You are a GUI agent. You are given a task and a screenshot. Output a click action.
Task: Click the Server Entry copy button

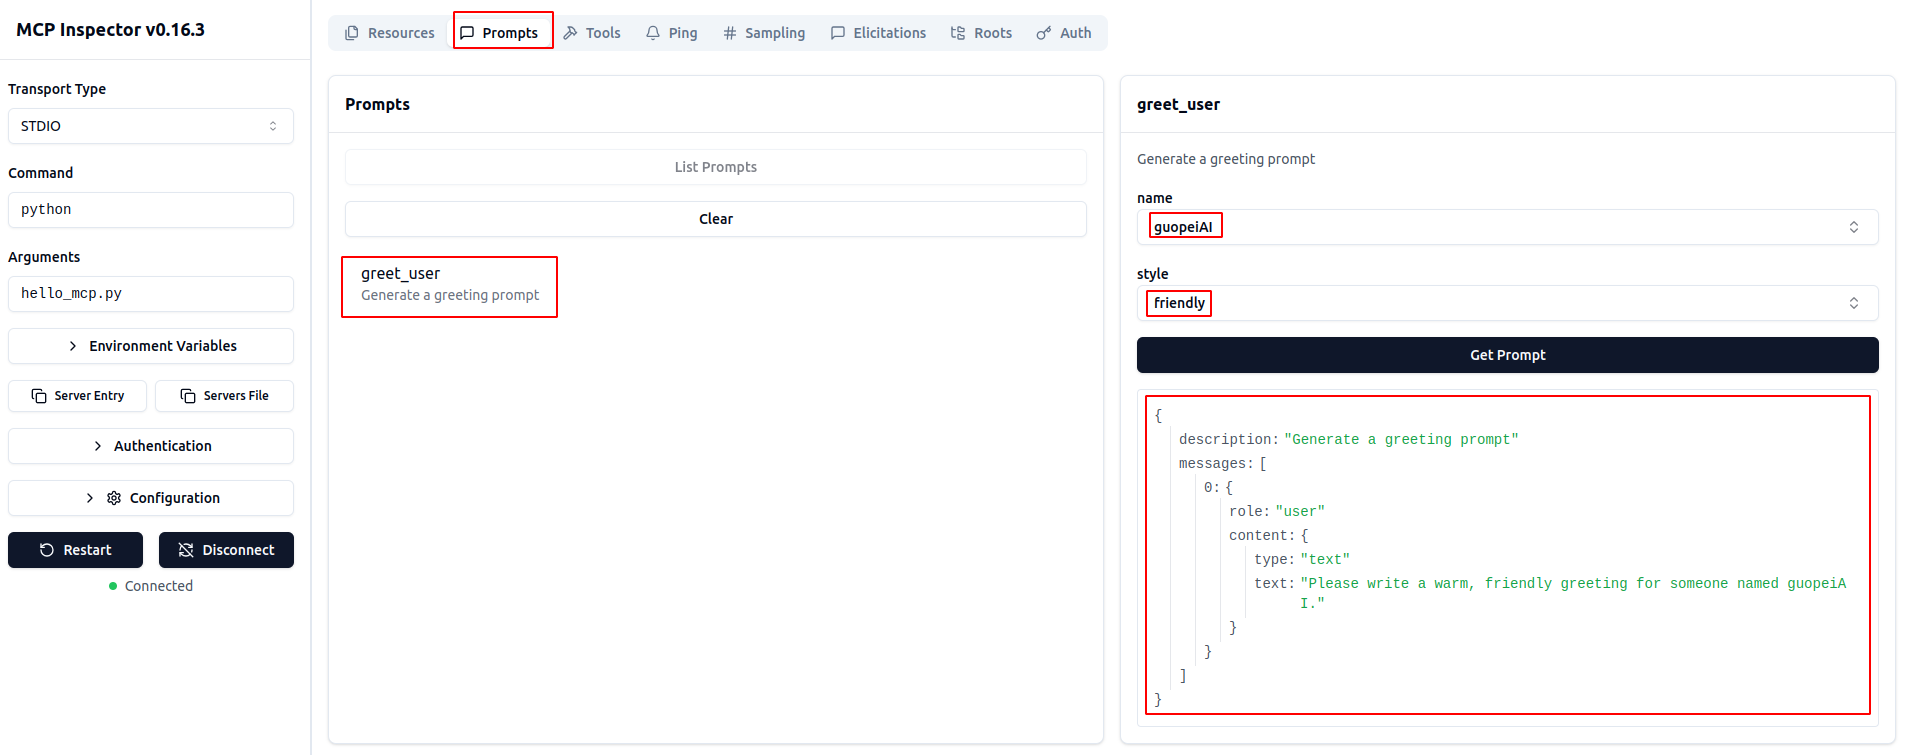77,396
